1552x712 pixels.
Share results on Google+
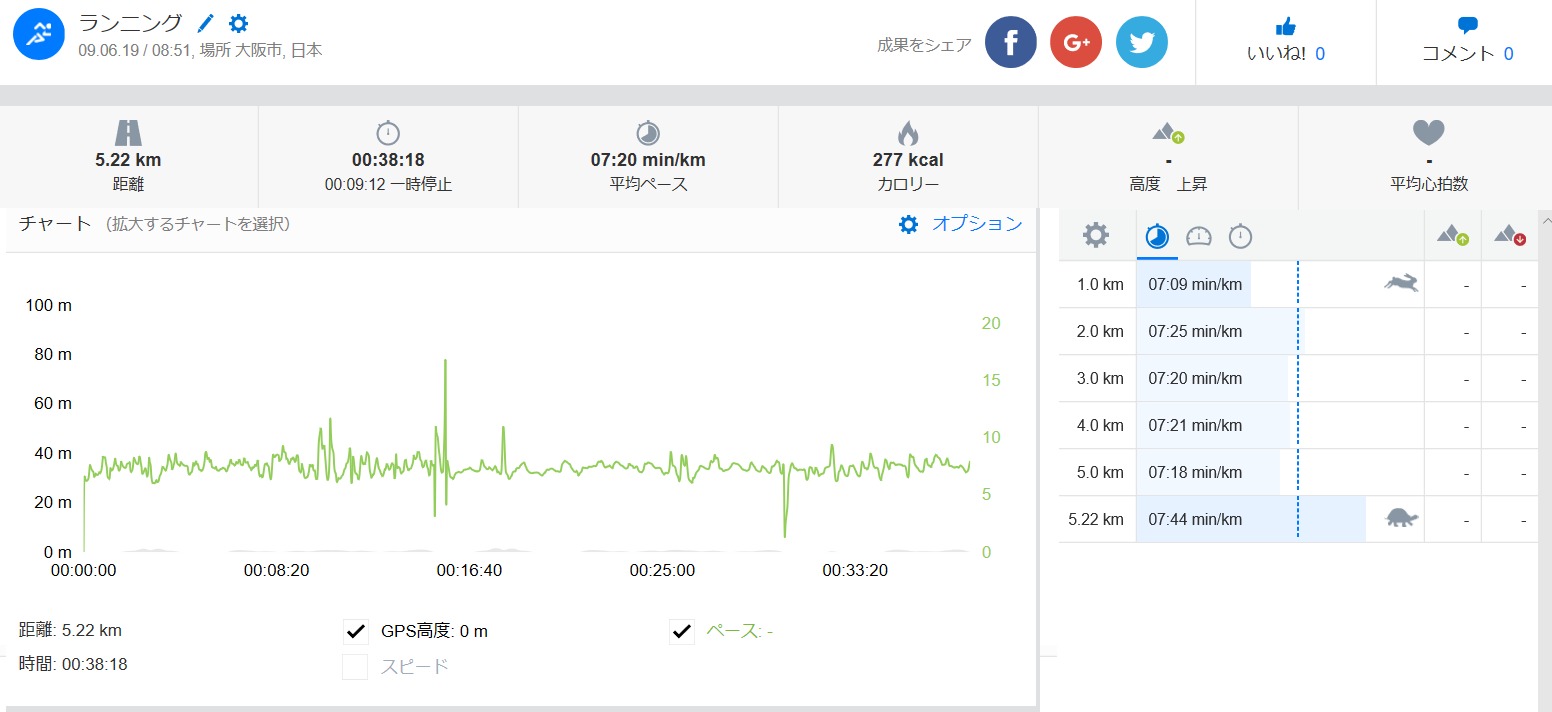tap(1076, 42)
